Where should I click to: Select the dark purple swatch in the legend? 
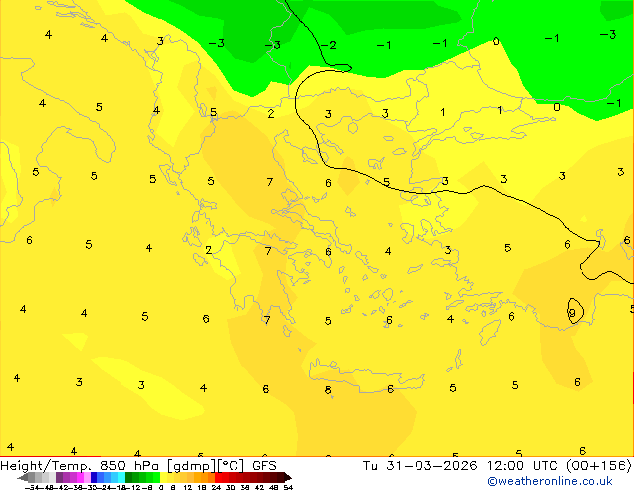59,477
